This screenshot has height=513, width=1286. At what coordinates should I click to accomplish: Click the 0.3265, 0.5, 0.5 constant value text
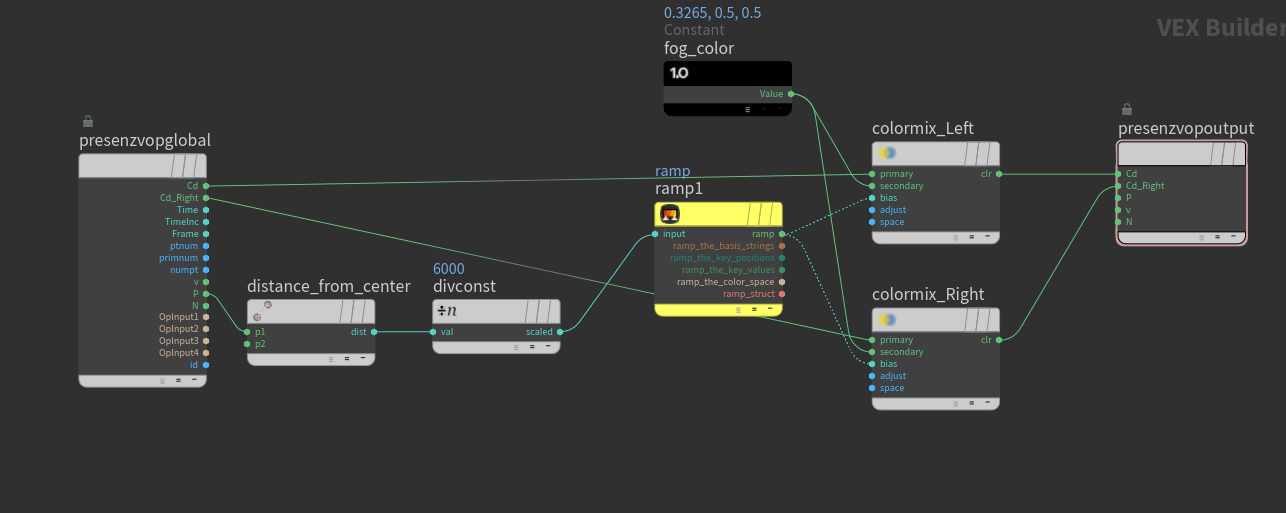pyautogui.click(x=713, y=13)
